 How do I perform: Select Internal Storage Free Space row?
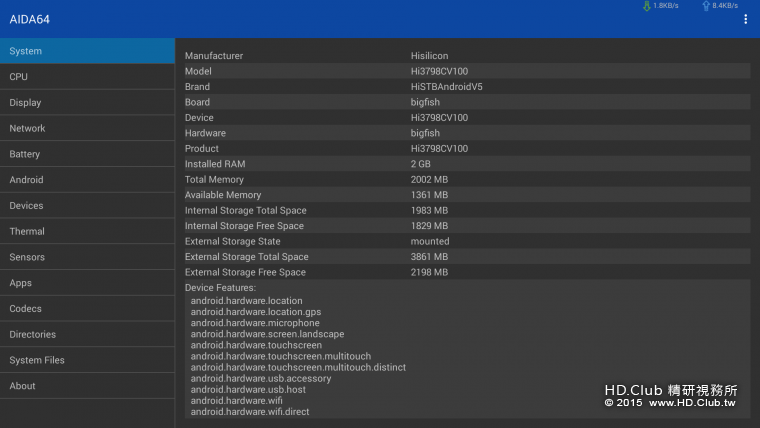tap(467, 226)
